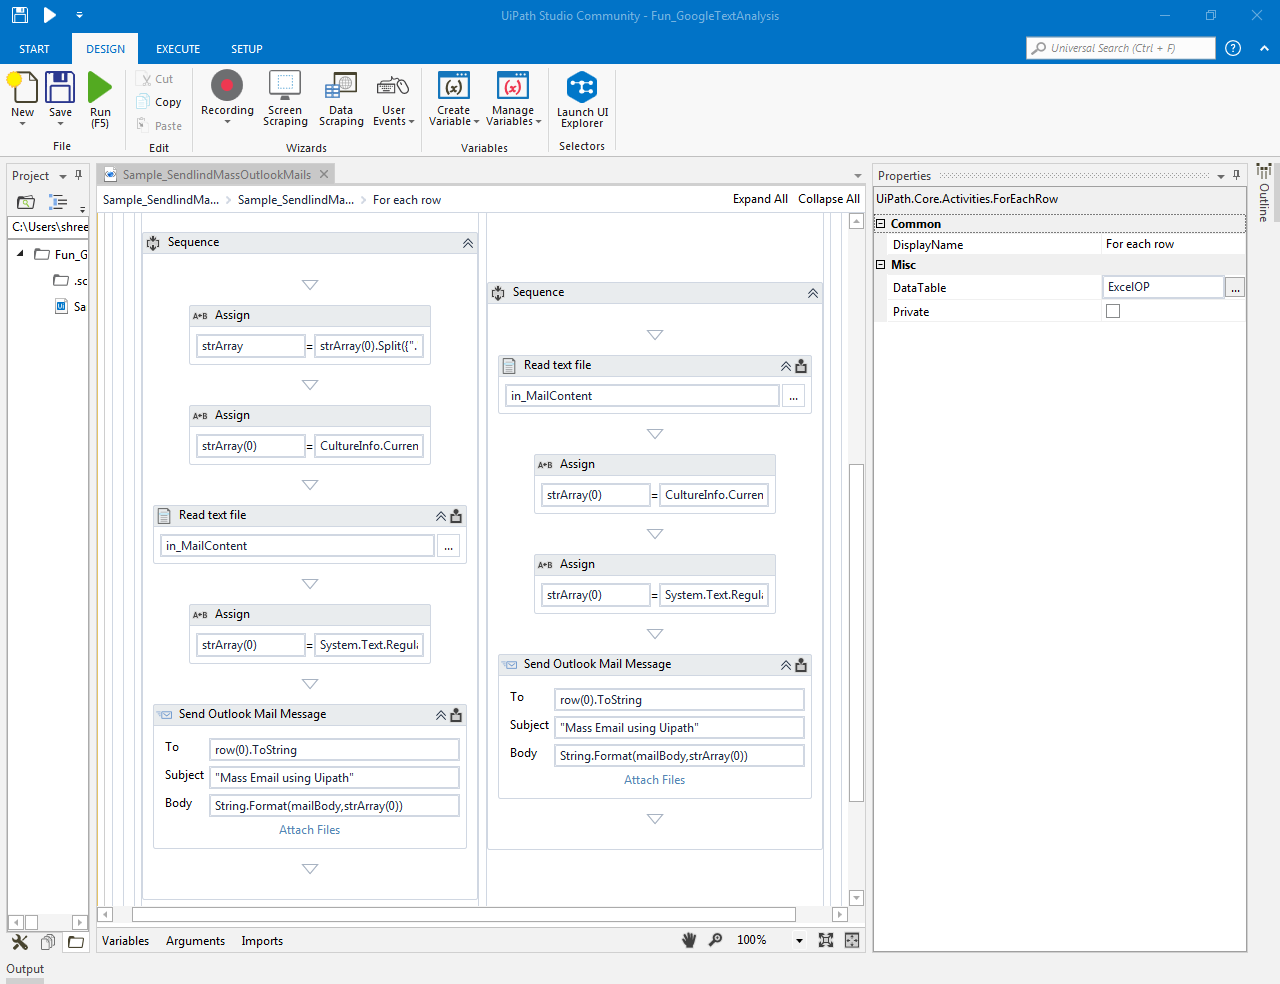Open the Arguments panel tab
Screen dimensions: 1280x984
pyautogui.click(x=195, y=941)
